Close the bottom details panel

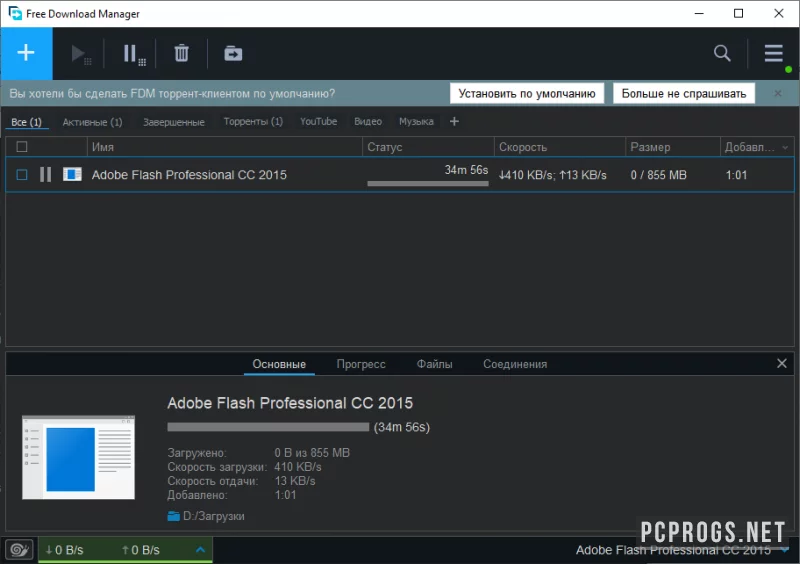pos(782,363)
